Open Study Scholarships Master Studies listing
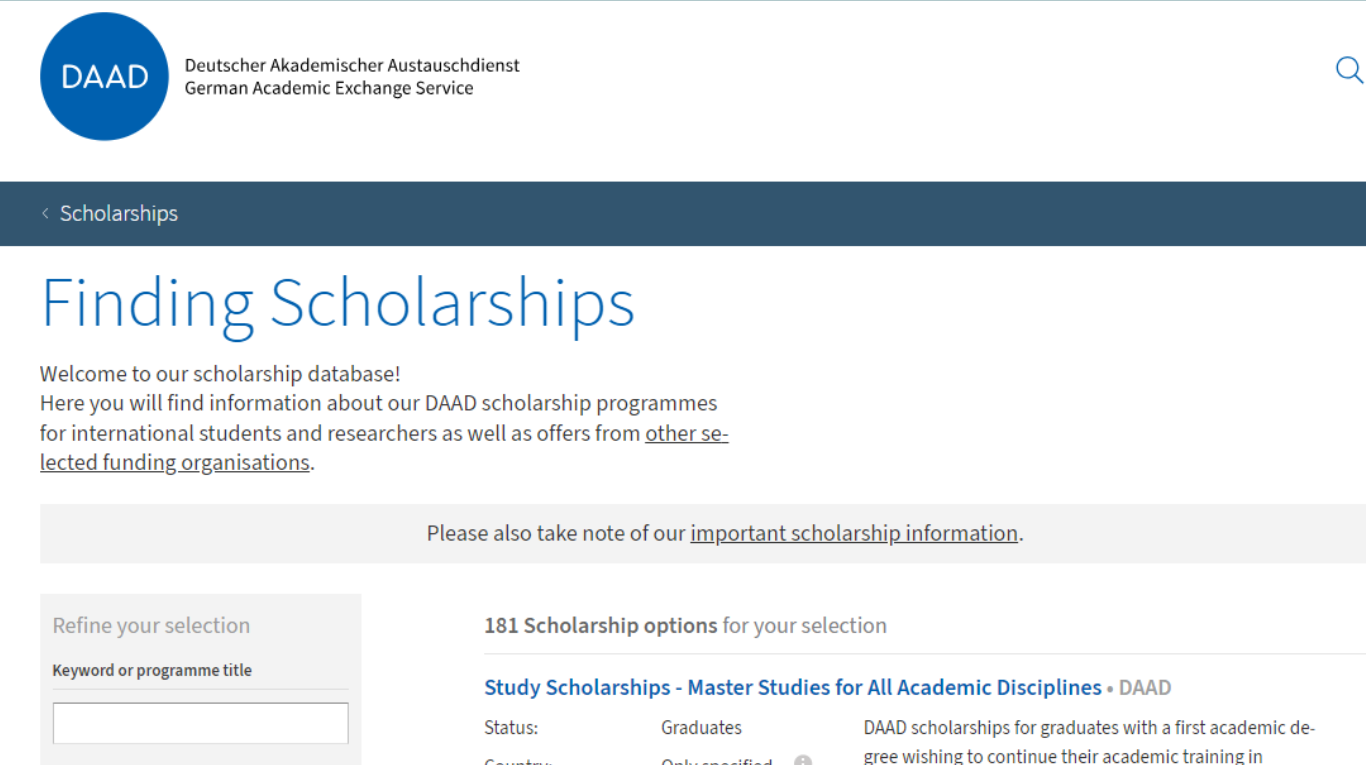Image resolution: width=1366 pixels, height=768 pixels. pyautogui.click(x=793, y=688)
